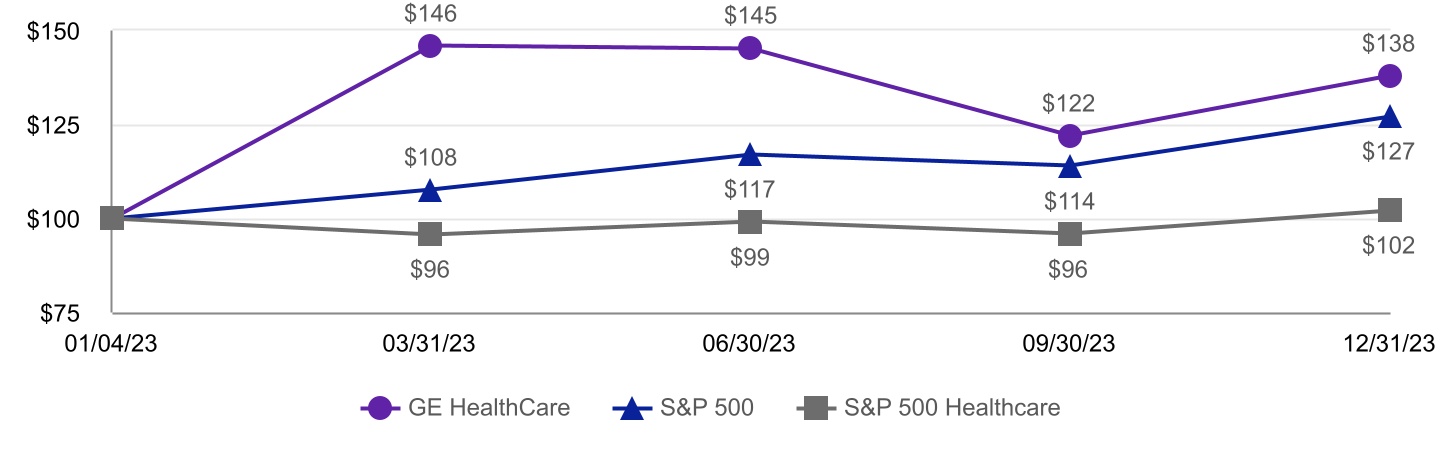The width and height of the screenshot is (1440, 460).
Task: Select S&P 500 Healthcare square at $102
Action: coord(1389,210)
